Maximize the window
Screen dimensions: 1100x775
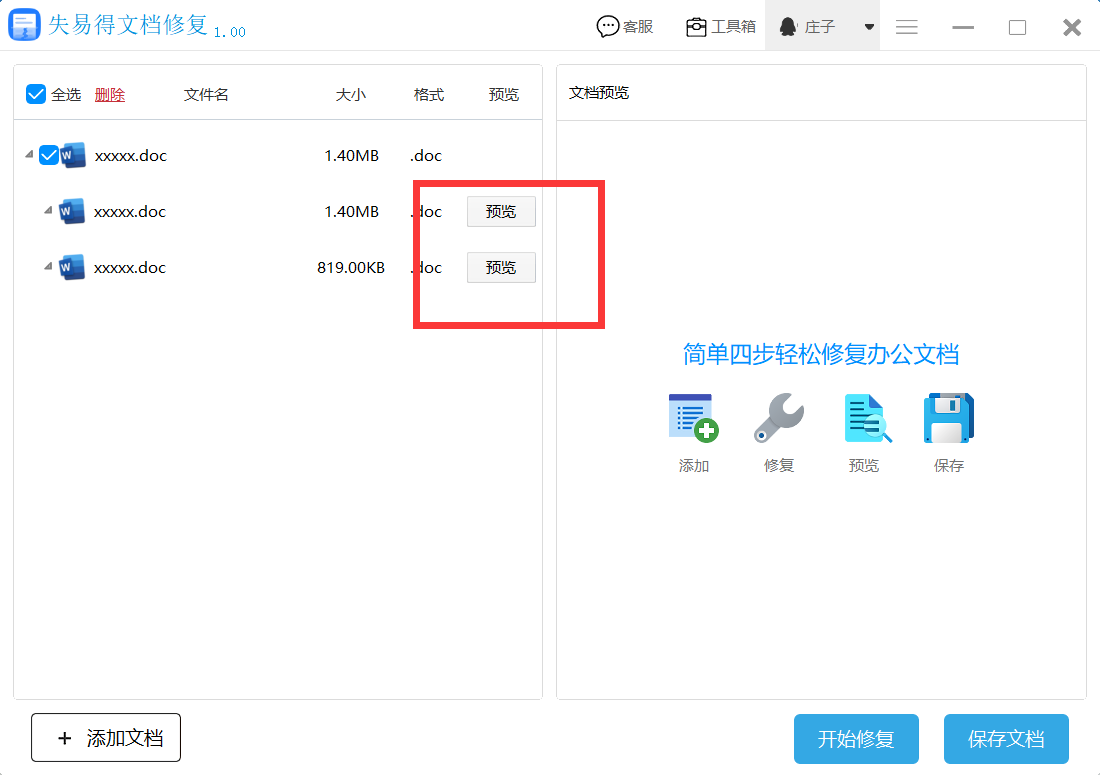[x=1017, y=27]
